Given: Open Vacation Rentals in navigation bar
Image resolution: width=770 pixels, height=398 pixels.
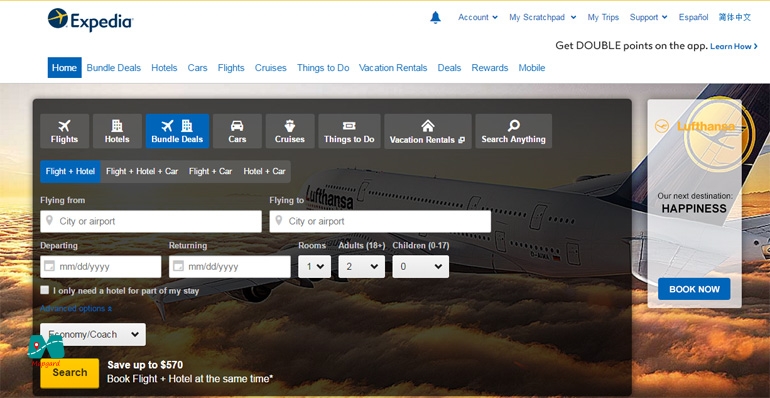Looking at the screenshot, I should 393,68.
